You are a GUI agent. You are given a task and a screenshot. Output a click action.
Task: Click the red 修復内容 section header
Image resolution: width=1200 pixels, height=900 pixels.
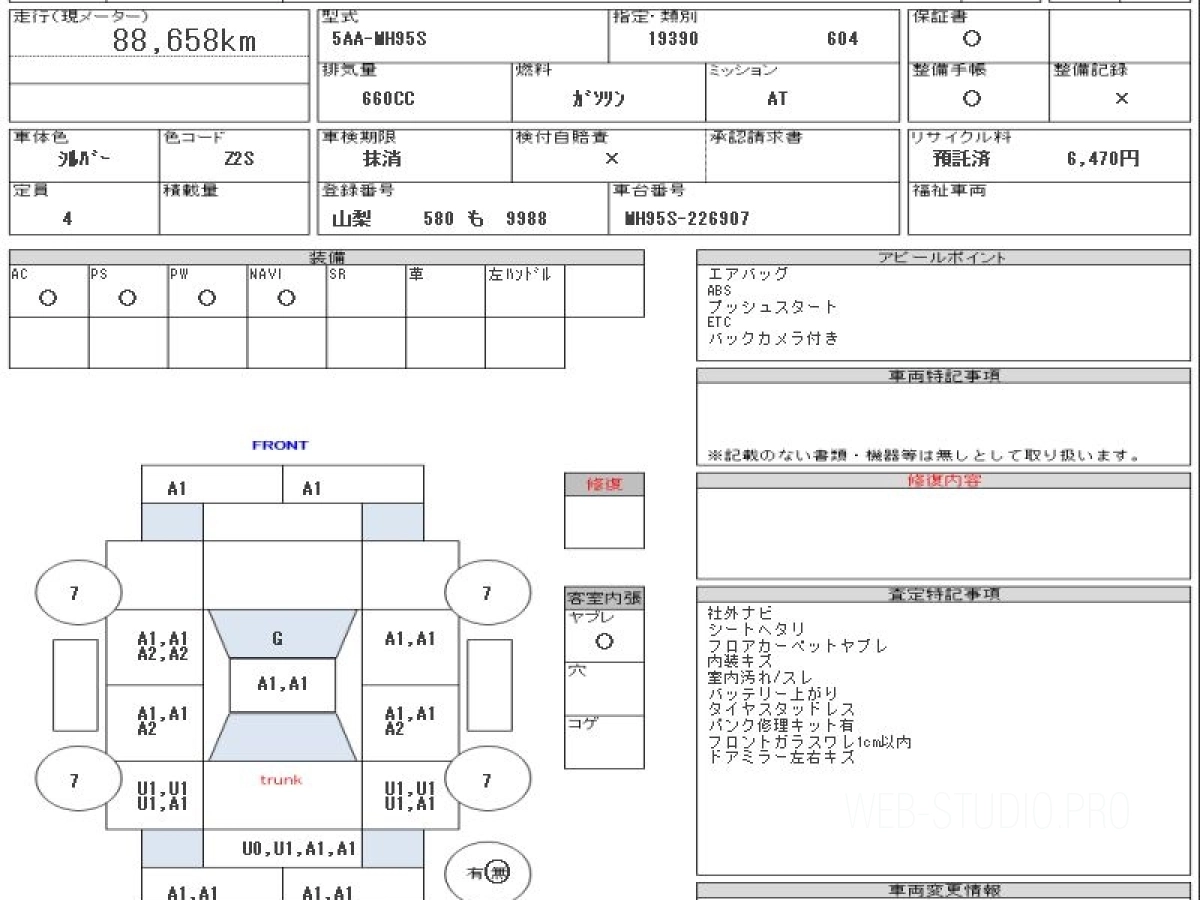(x=944, y=481)
